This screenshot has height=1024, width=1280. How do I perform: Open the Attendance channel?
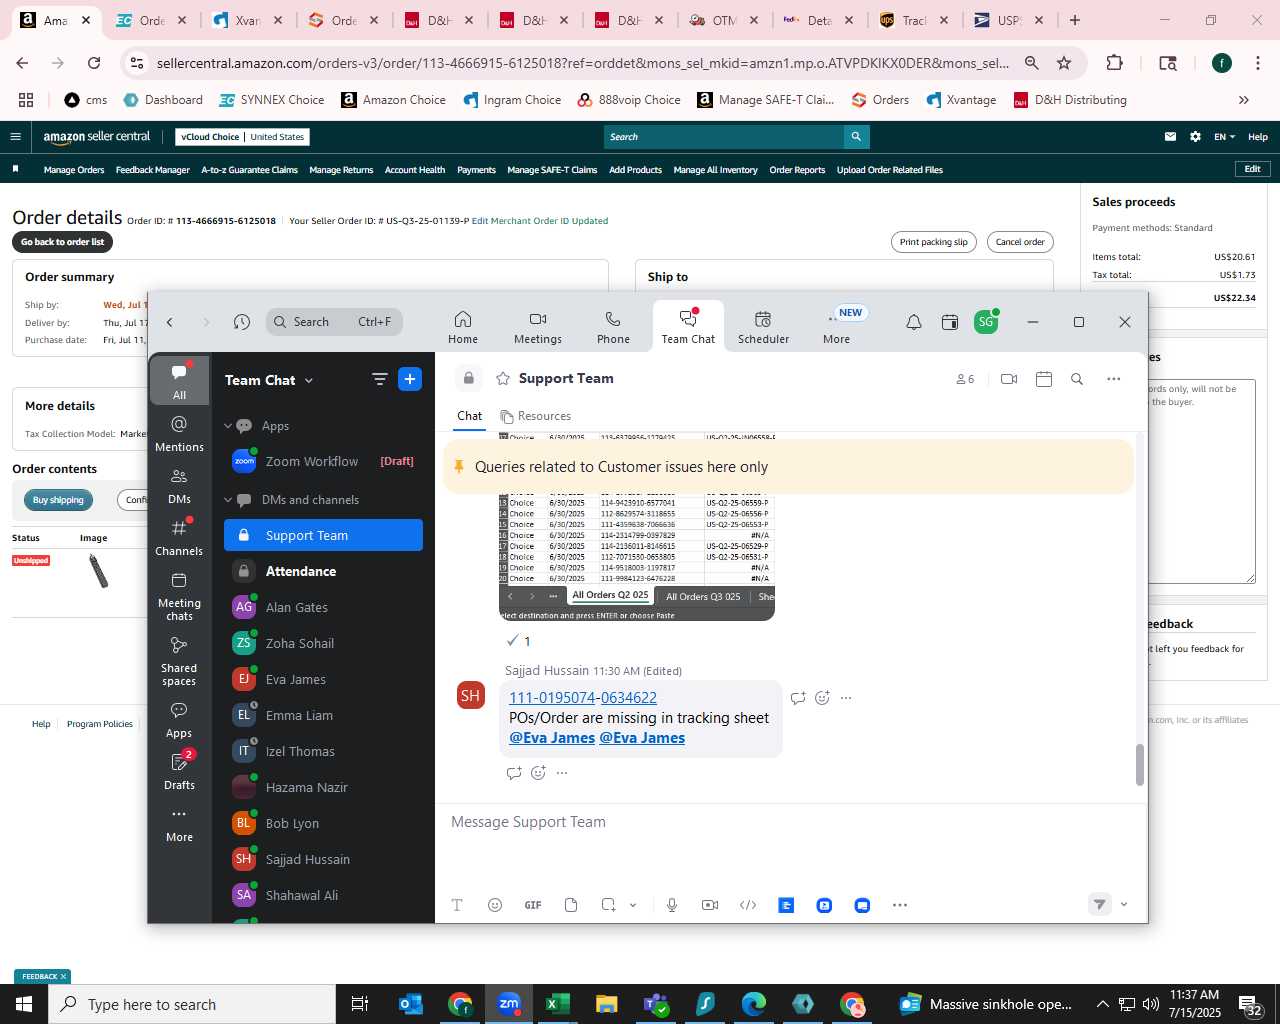click(x=323, y=571)
